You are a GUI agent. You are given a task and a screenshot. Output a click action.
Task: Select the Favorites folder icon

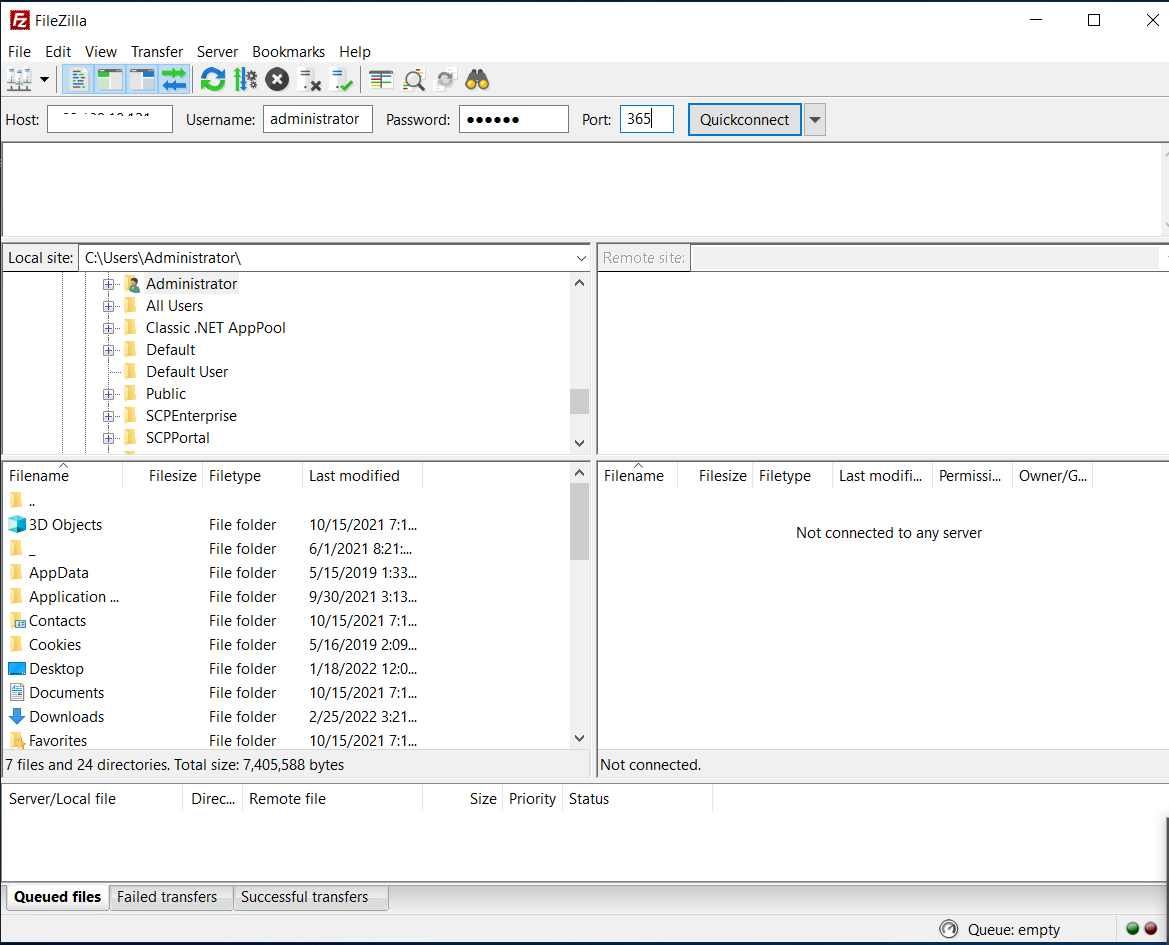point(16,741)
